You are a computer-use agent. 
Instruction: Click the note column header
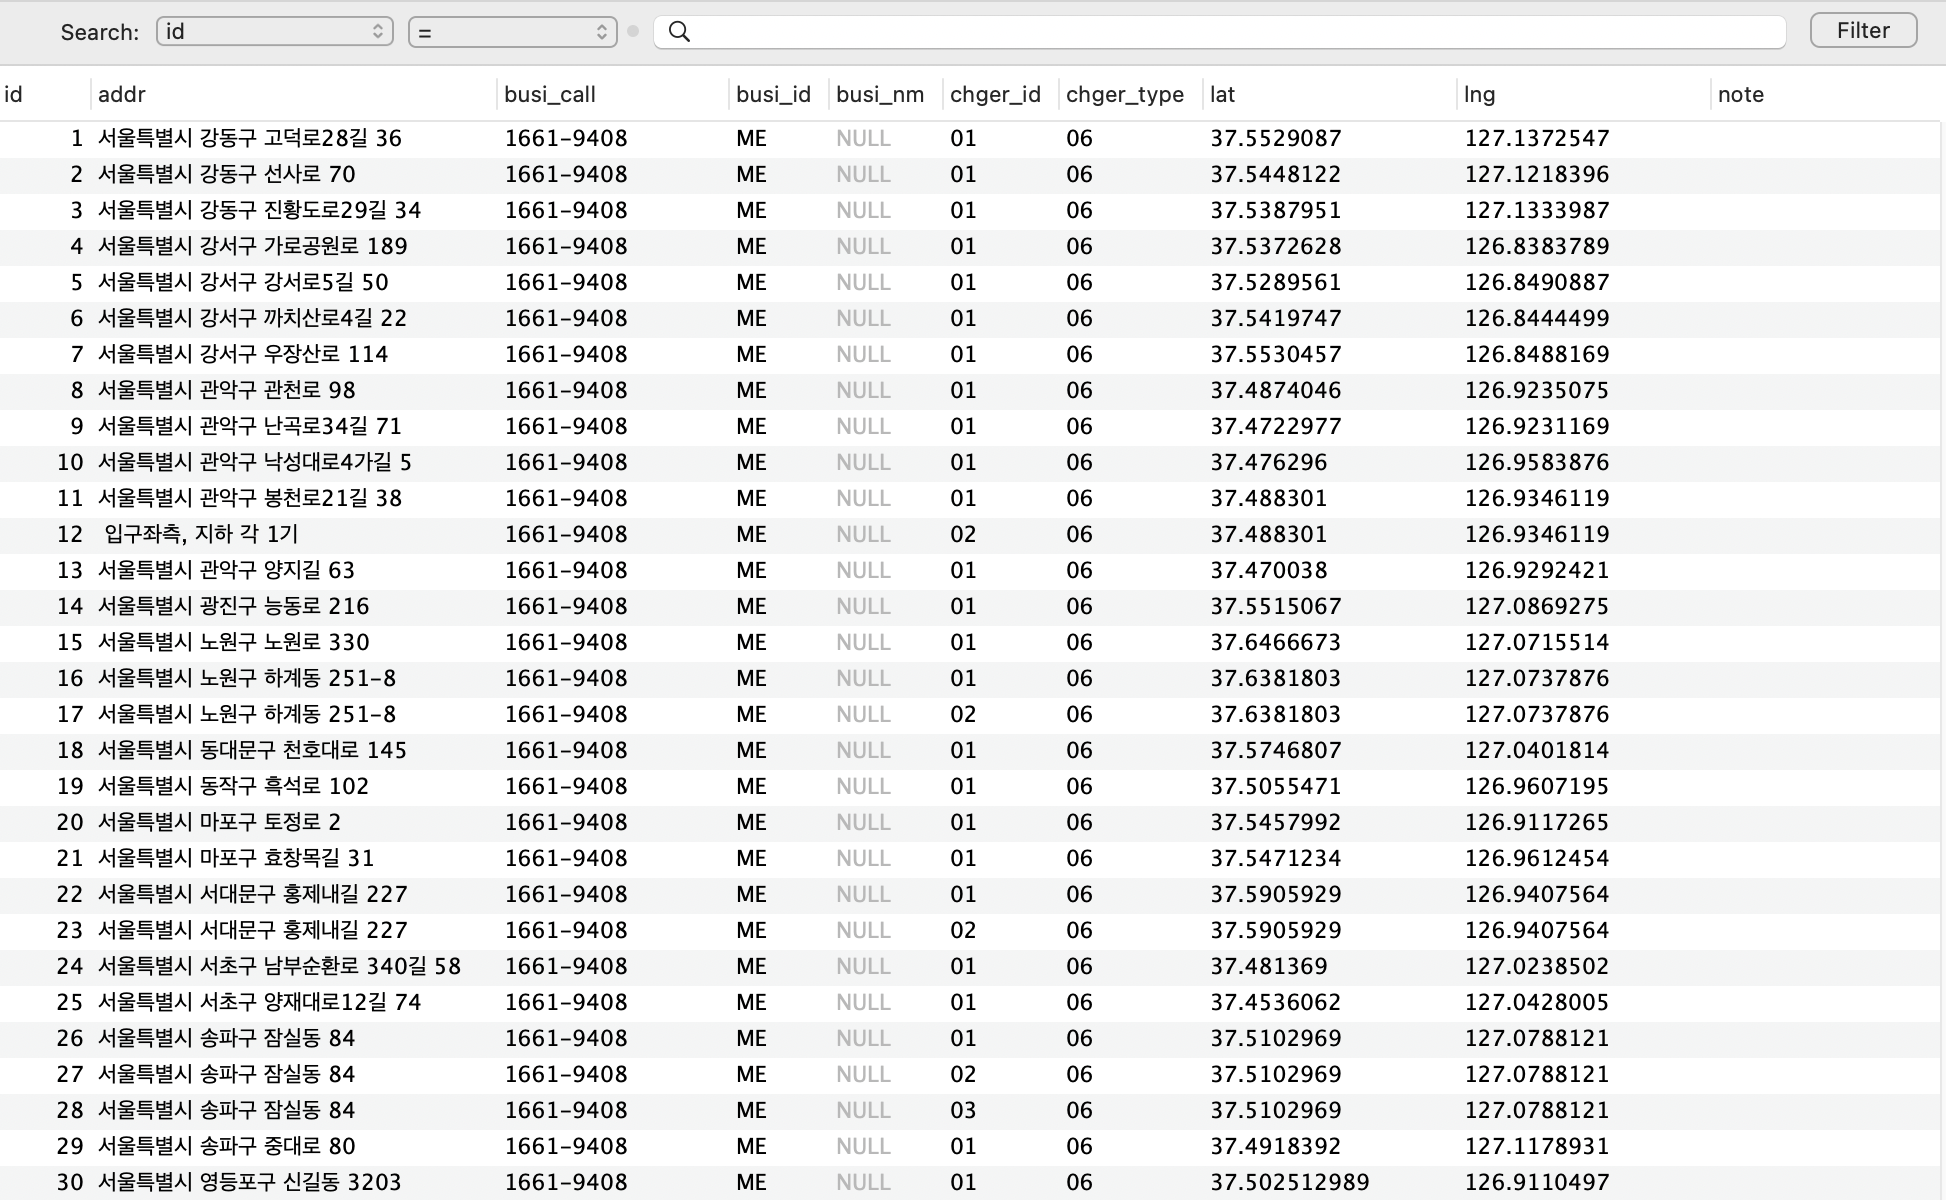tap(1741, 95)
